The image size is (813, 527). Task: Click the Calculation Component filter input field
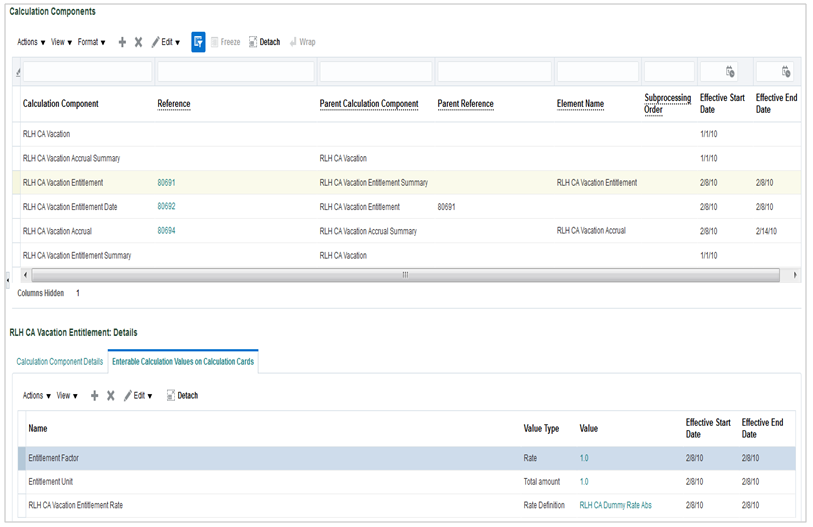point(88,72)
